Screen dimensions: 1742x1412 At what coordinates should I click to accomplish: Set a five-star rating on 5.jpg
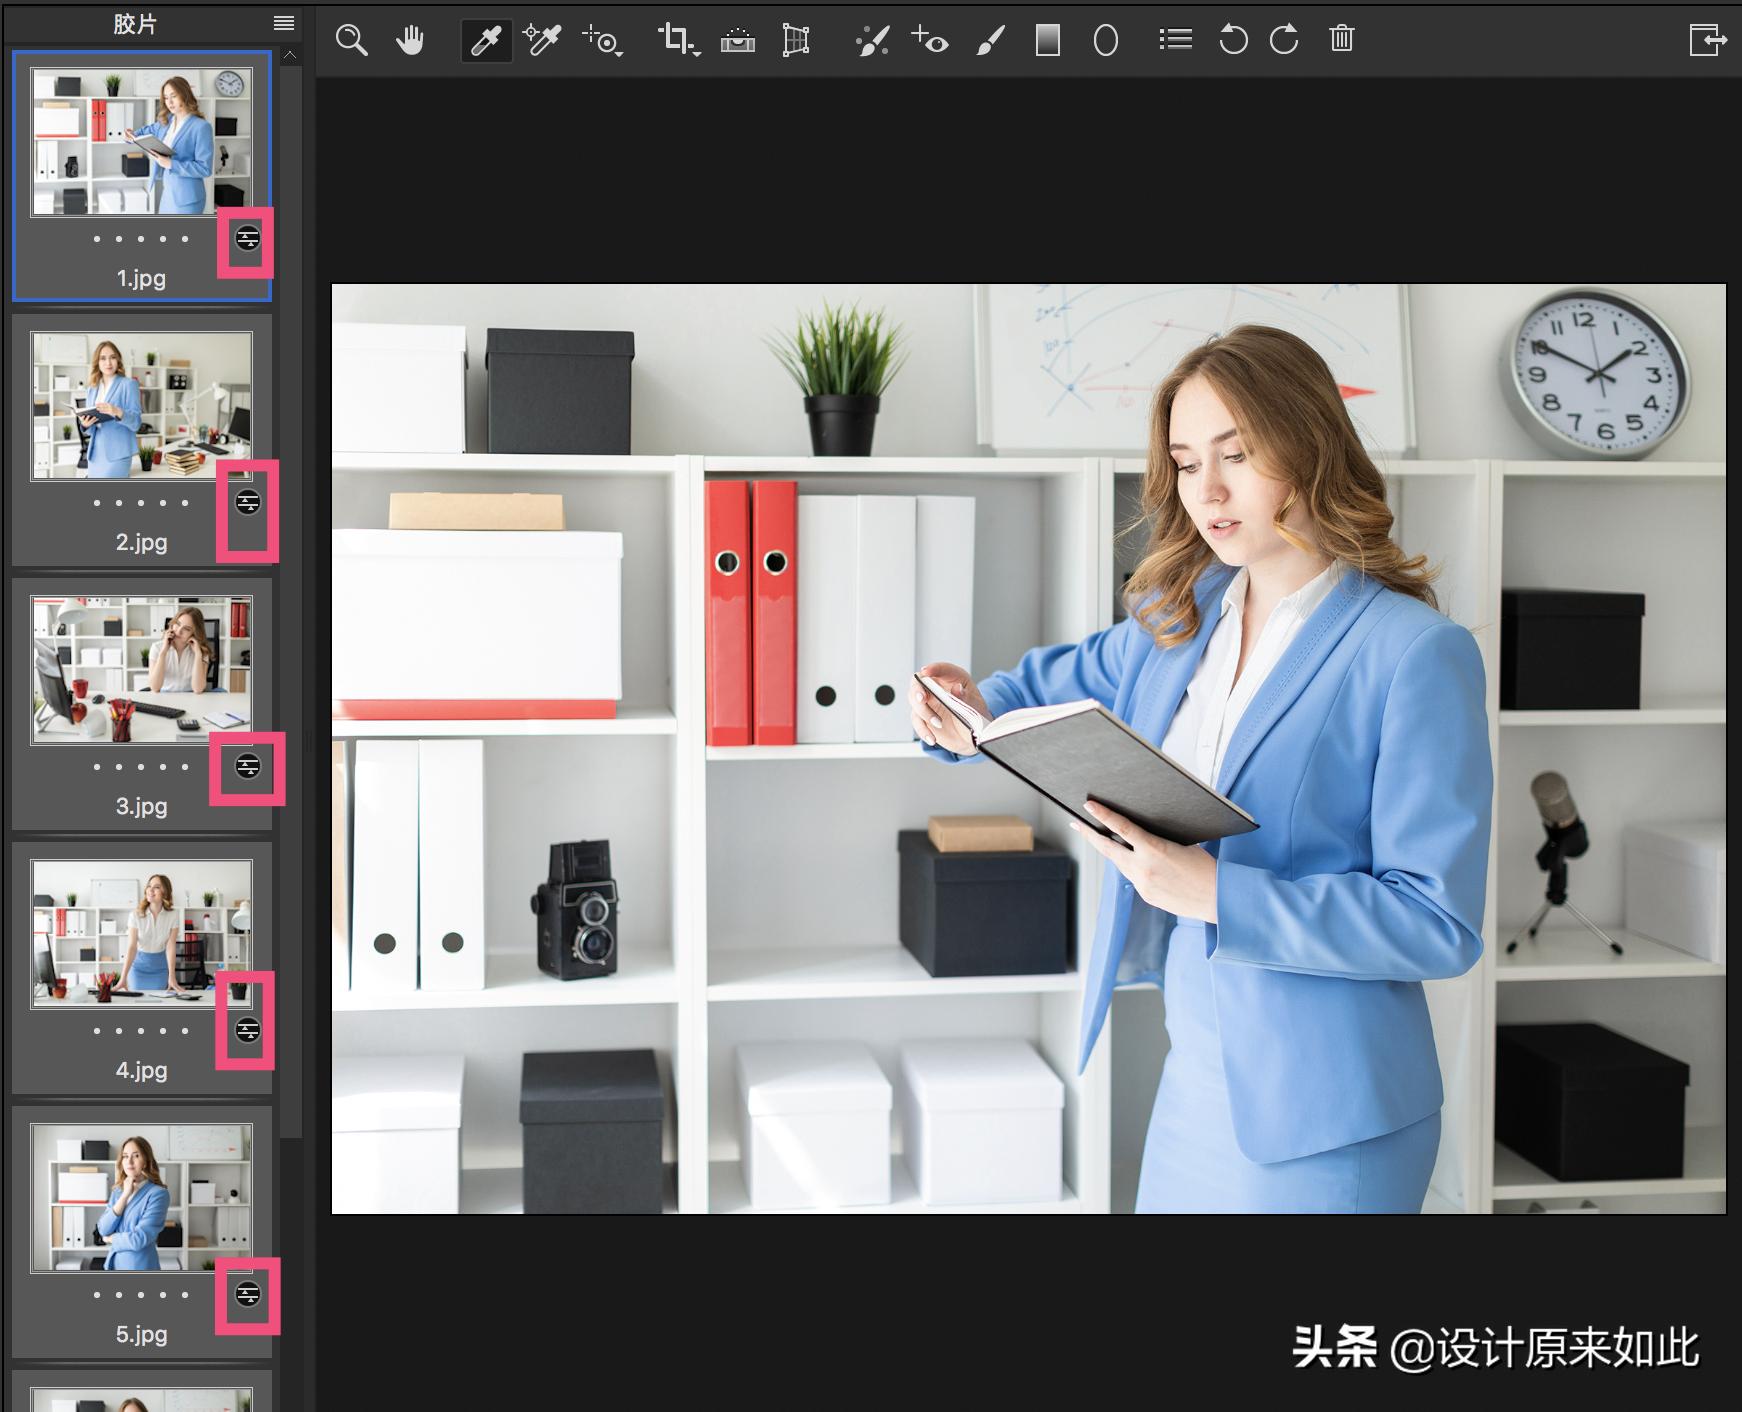185,1295
